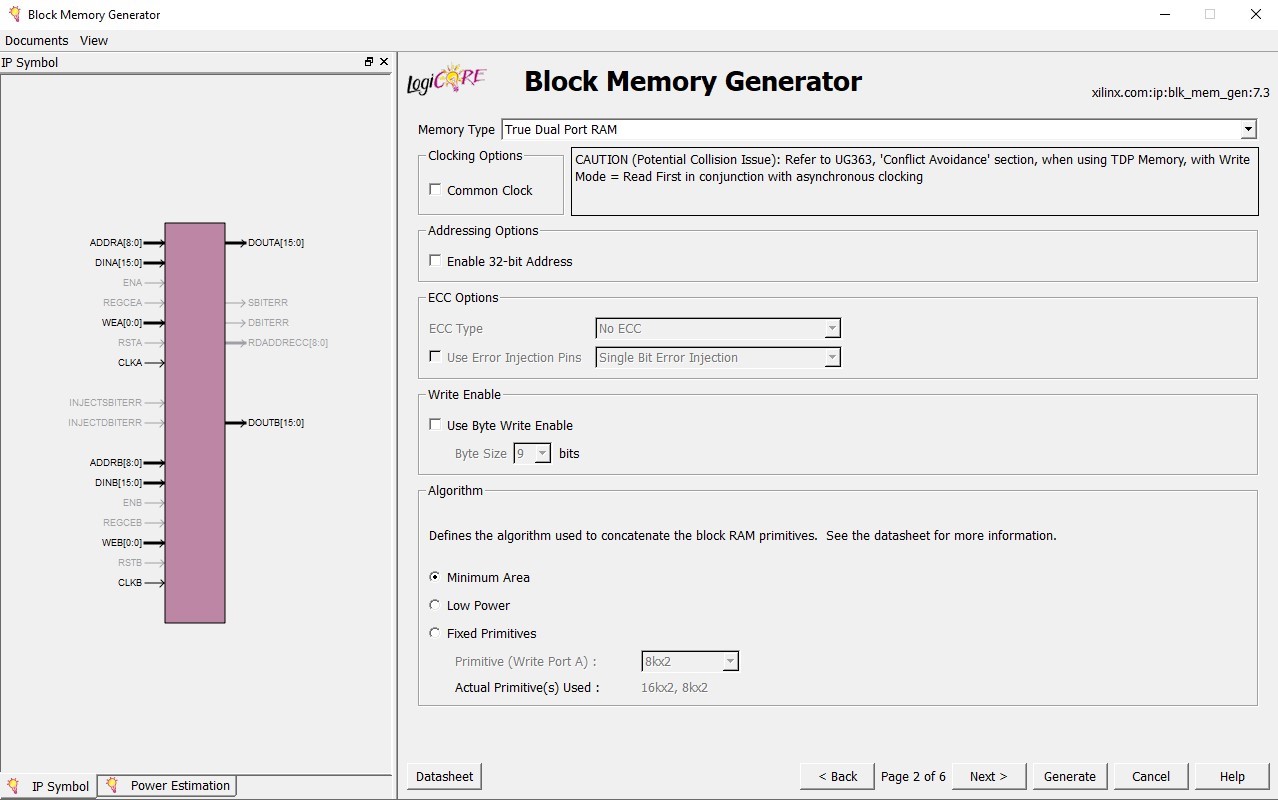Click the INJECTSBITERR port label

point(105,403)
